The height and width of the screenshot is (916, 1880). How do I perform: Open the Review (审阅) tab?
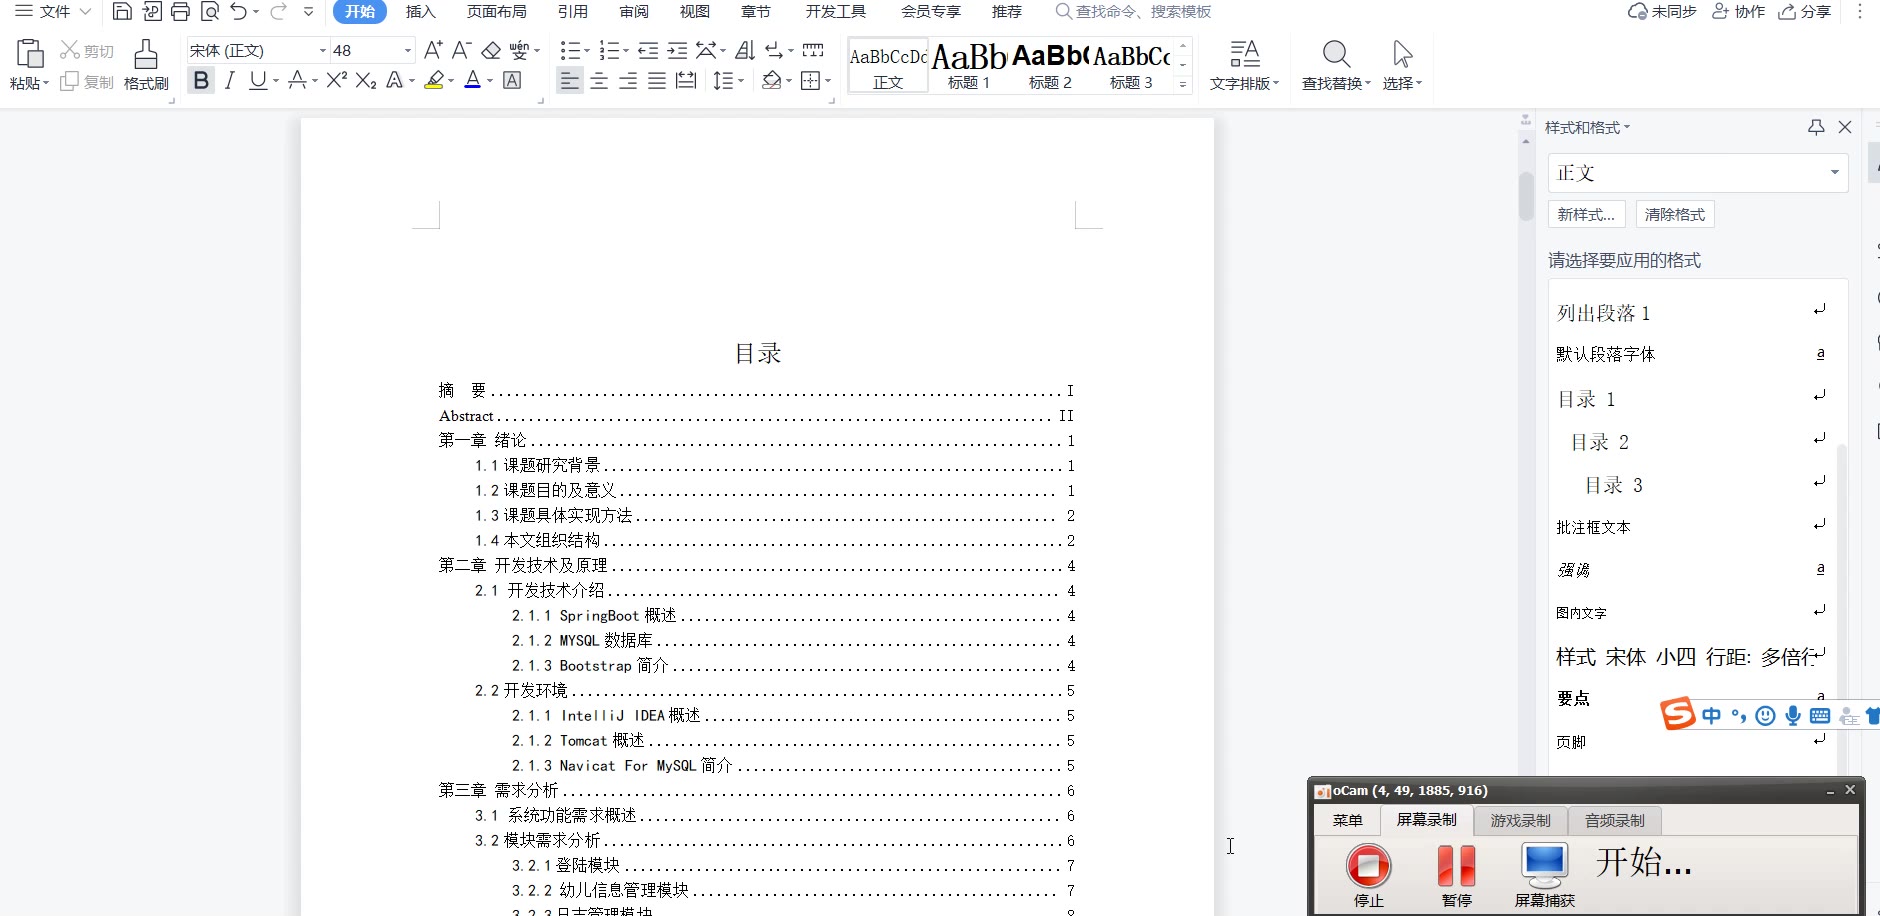[x=634, y=12]
